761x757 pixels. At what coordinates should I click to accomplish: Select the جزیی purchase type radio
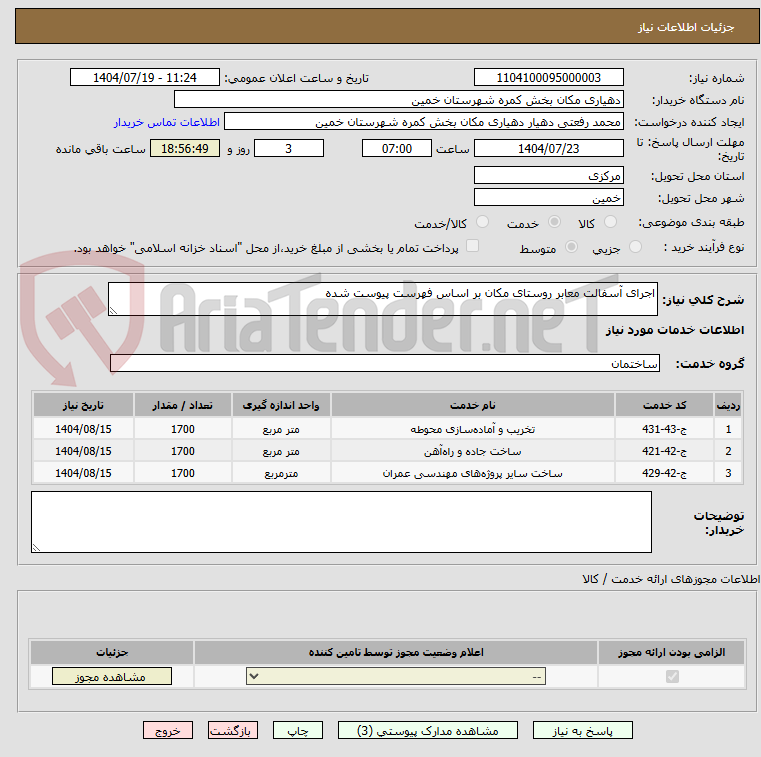click(635, 247)
